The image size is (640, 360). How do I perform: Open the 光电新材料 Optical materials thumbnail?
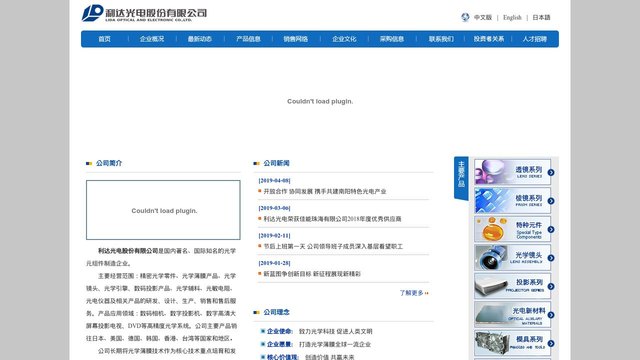tap(512, 315)
